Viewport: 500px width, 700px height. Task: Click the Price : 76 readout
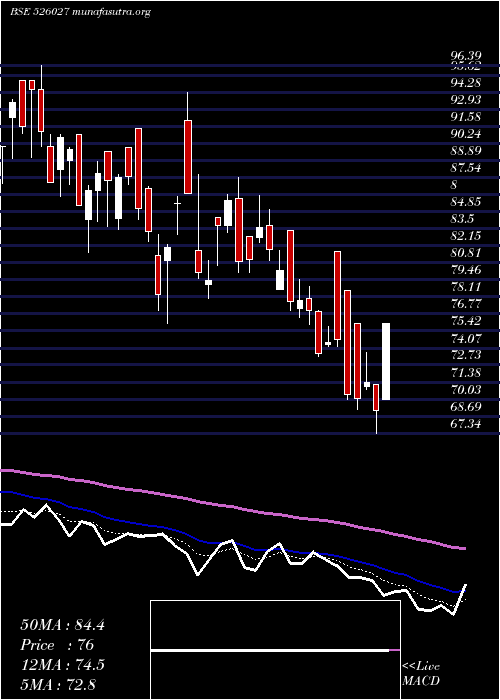pyautogui.click(x=57, y=645)
